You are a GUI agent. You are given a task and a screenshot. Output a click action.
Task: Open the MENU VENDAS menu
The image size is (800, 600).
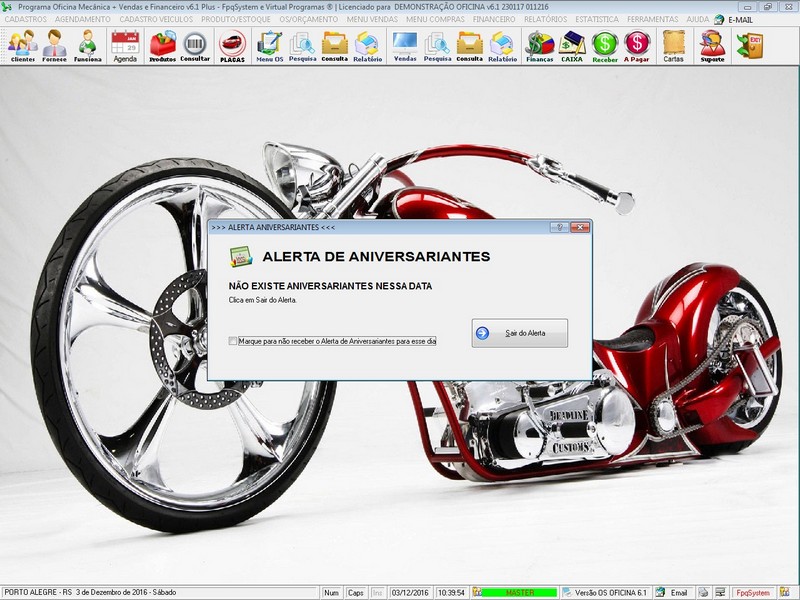(x=372, y=19)
